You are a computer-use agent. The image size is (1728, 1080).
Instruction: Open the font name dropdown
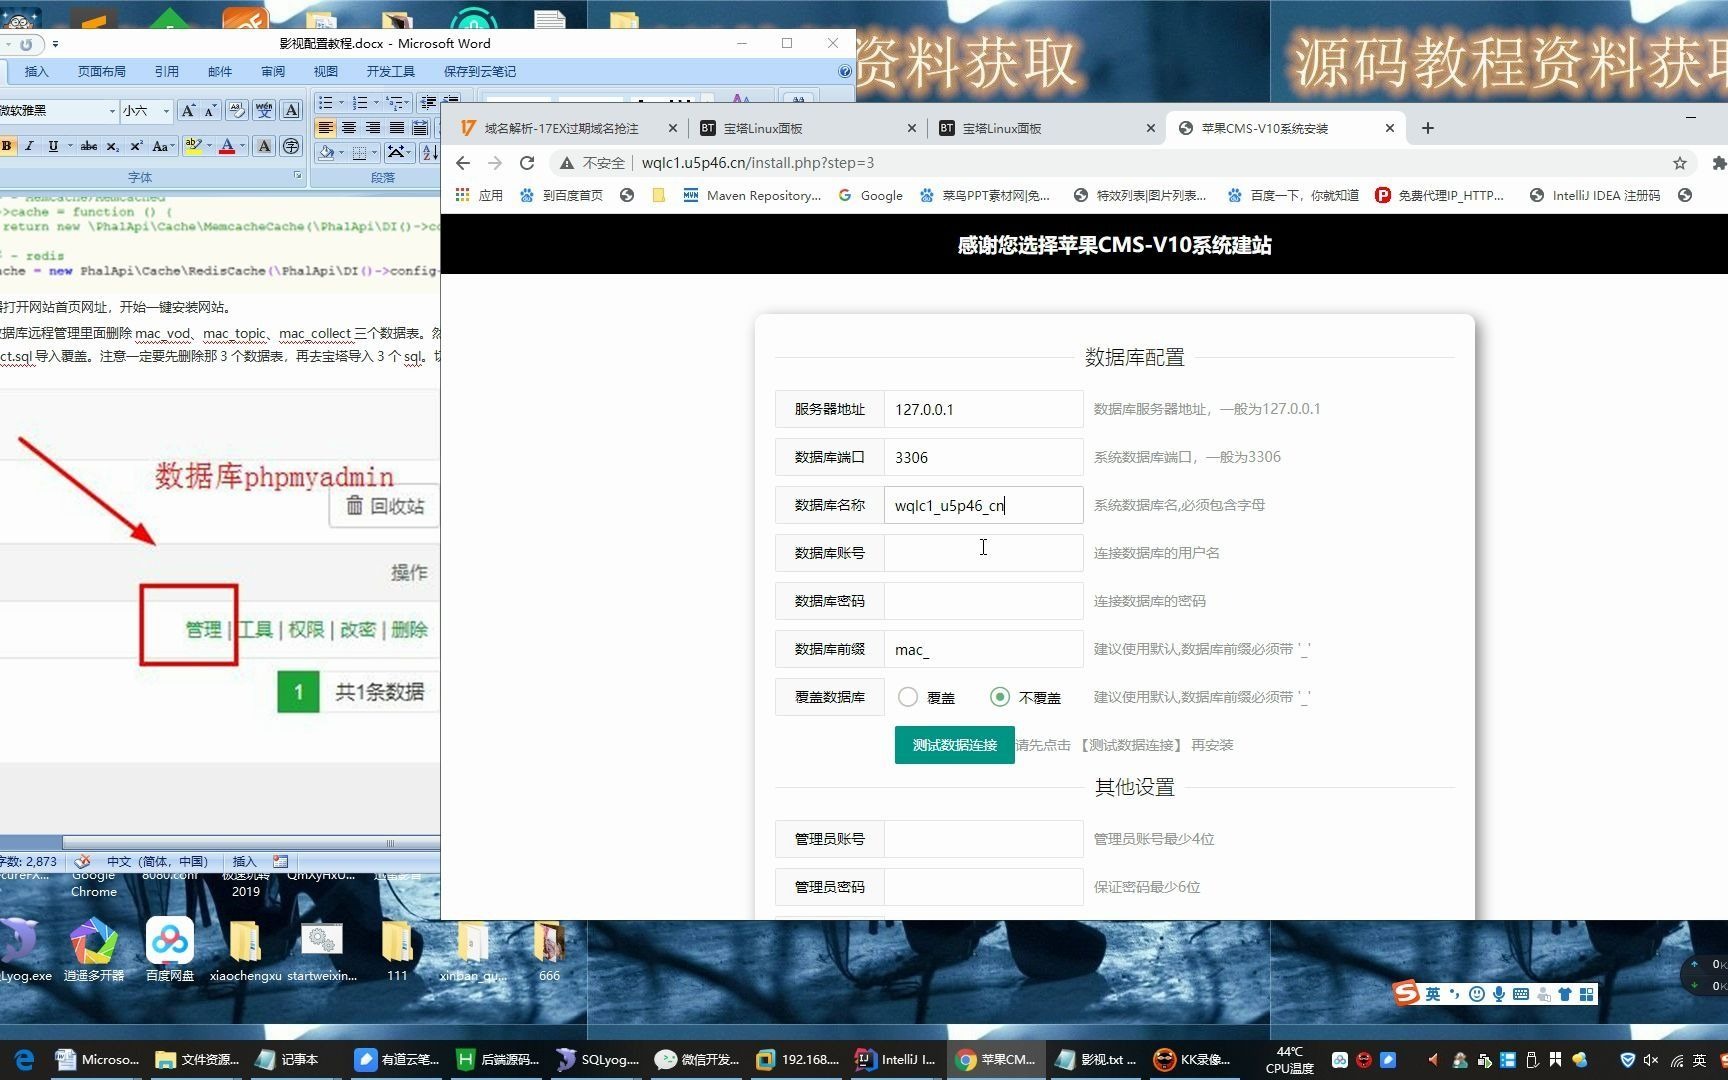point(112,110)
